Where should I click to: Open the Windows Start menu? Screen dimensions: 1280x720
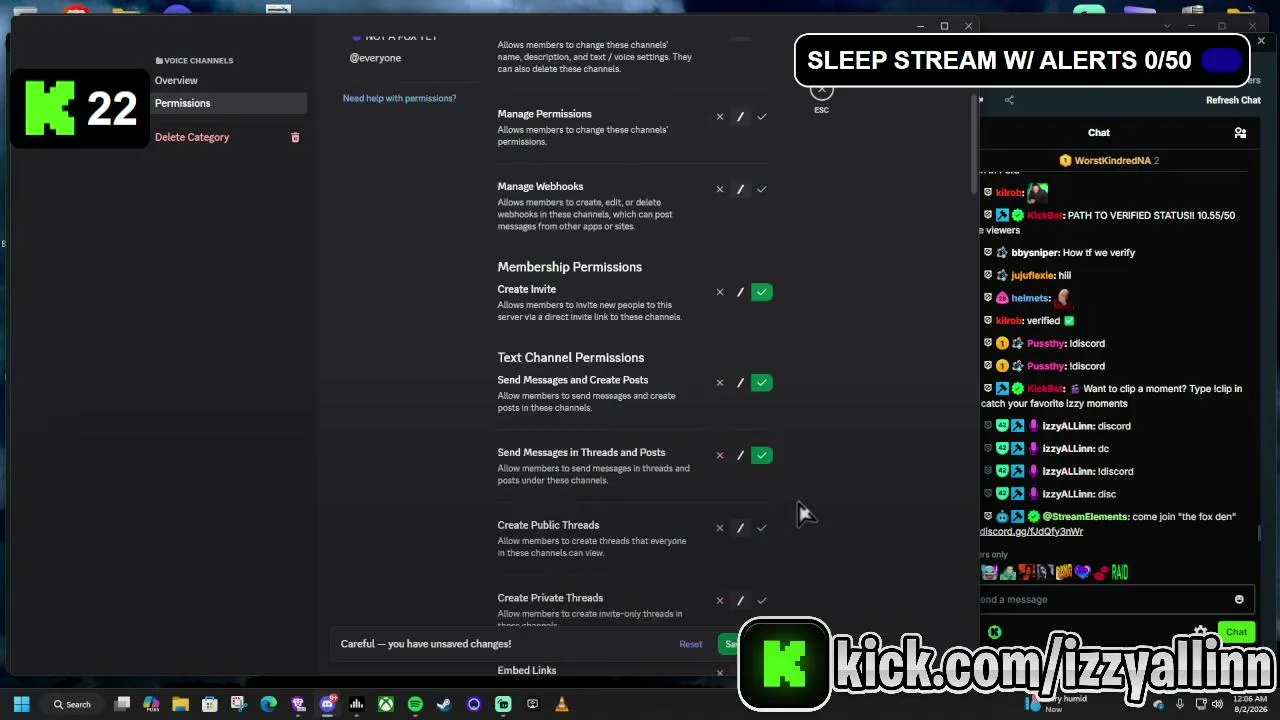[x=22, y=704]
